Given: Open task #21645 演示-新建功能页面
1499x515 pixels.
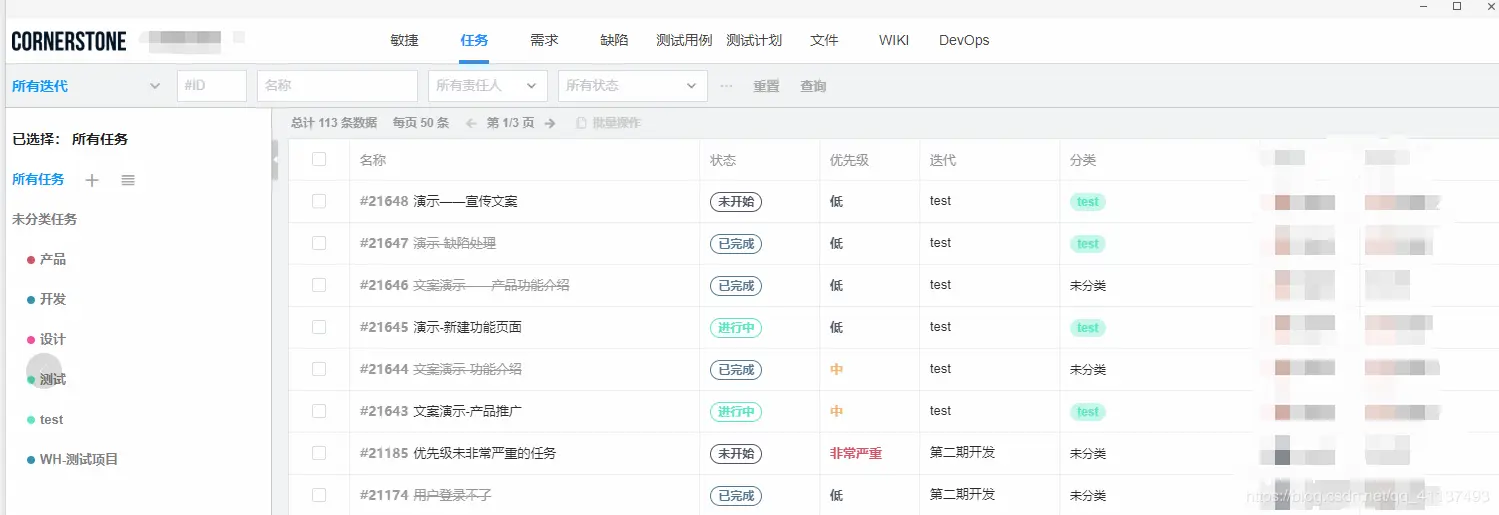Looking at the screenshot, I should pyautogui.click(x=440, y=327).
